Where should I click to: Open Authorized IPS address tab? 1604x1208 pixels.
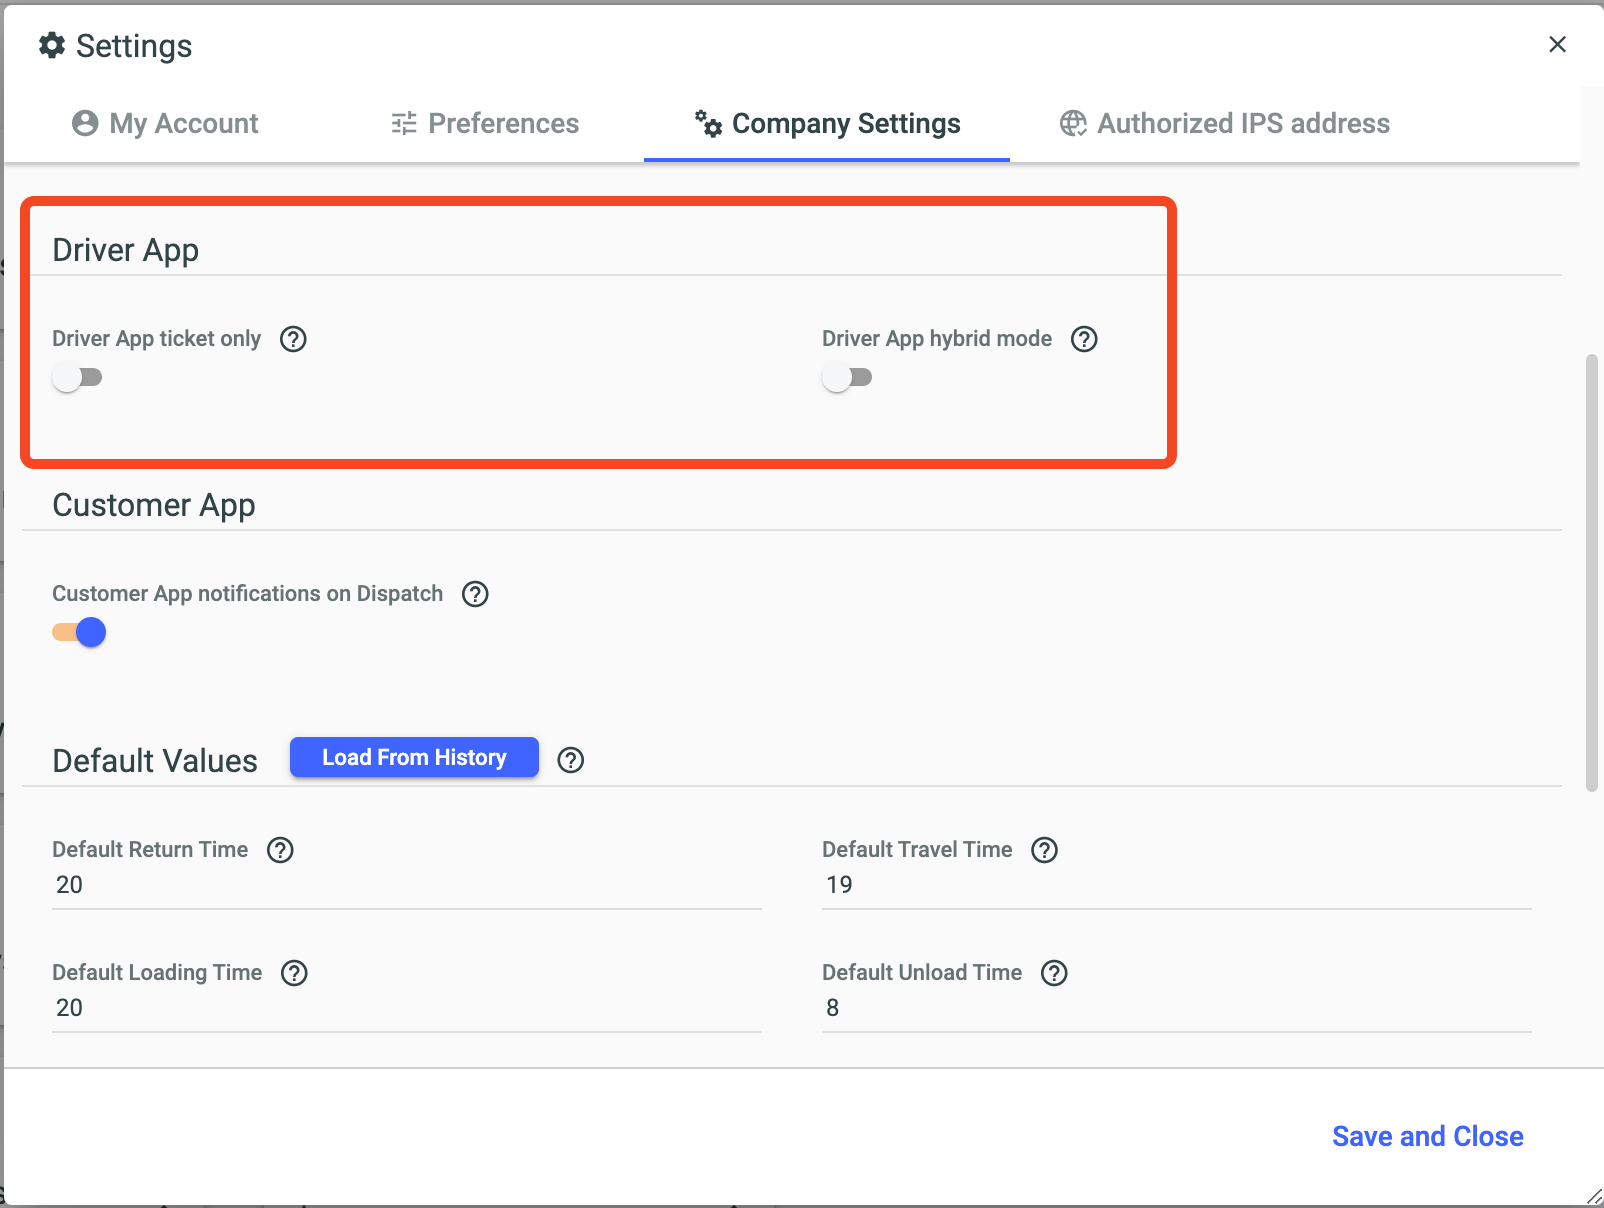coord(1225,123)
